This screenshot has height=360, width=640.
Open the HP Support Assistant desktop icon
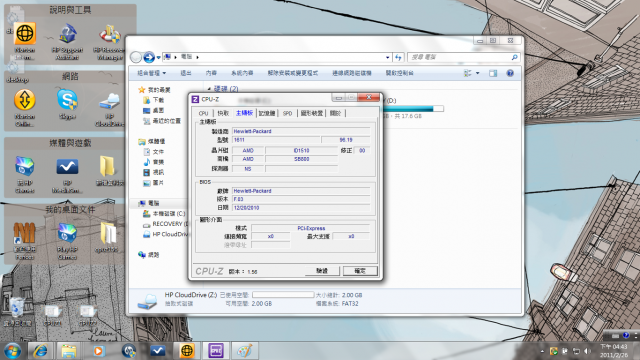tap(67, 41)
